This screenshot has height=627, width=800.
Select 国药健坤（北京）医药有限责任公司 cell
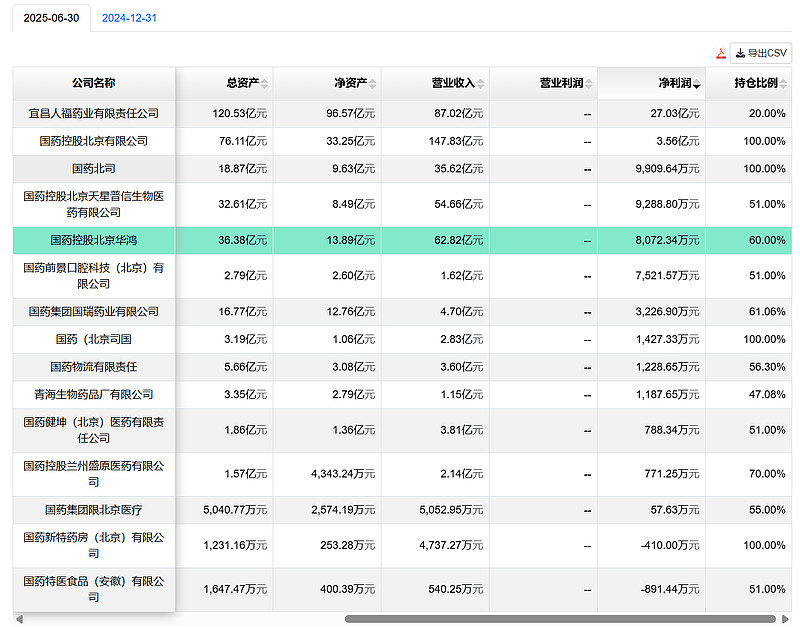pyautogui.click(x=94, y=430)
